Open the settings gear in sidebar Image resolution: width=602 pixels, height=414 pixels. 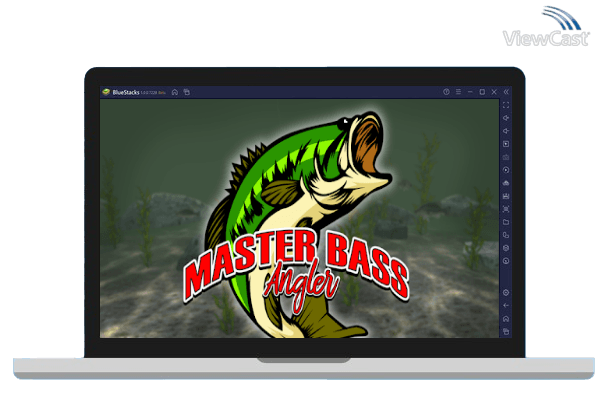pyautogui.click(x=506, y=293)
